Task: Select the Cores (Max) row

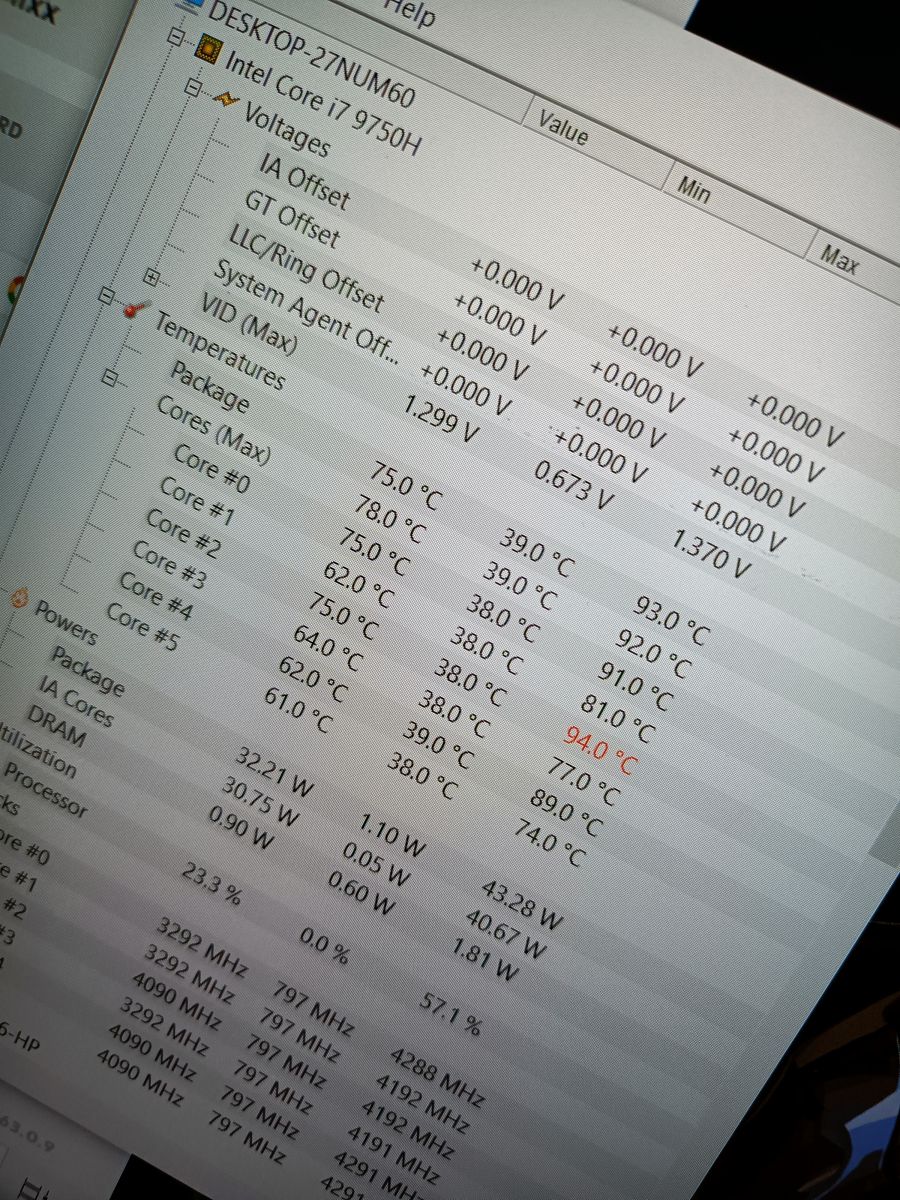Action: 213,430
